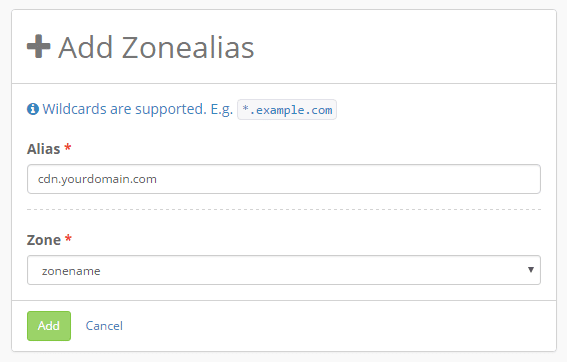Click the Alias field label
The image size is (567, 362).
[44, 149]
